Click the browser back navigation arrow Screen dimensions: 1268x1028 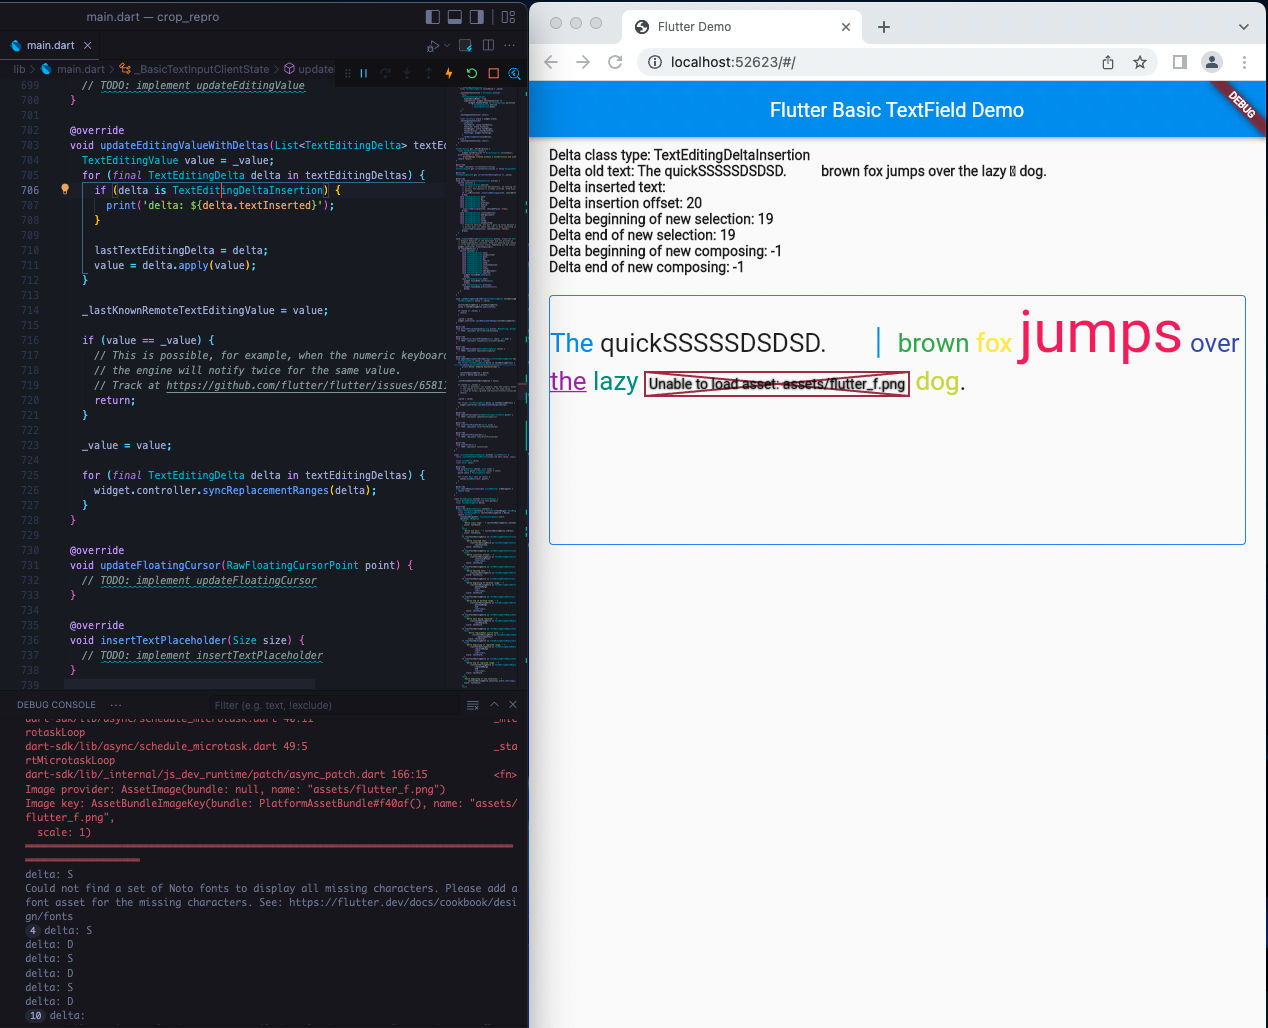(551, 62)
